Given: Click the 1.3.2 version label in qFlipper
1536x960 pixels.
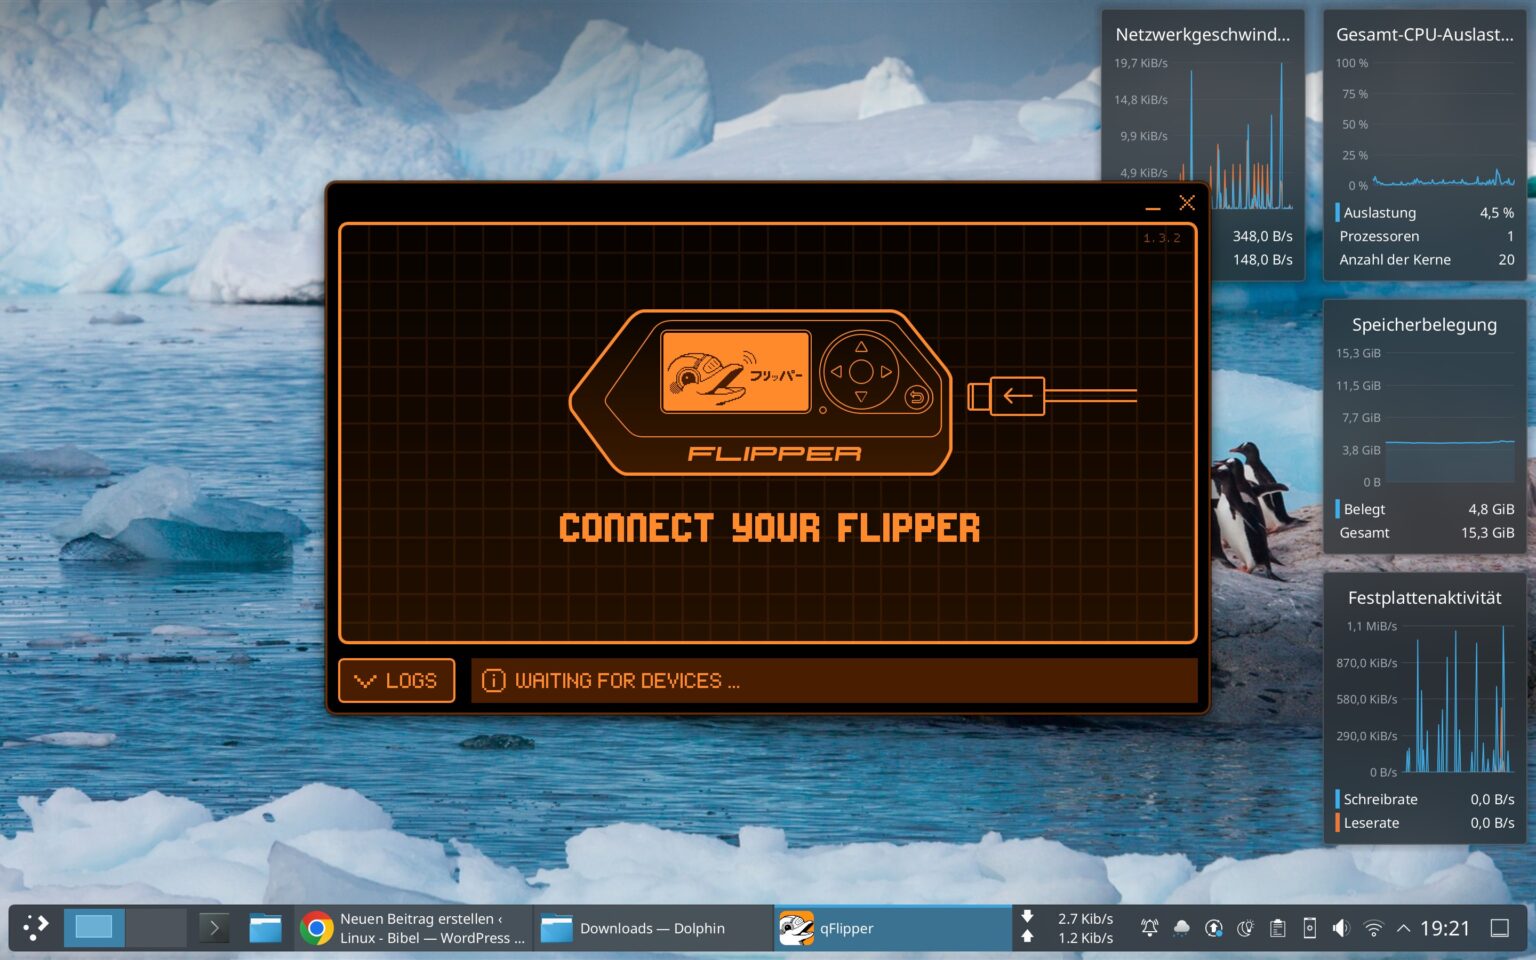Looking at the screenshot, I should (1162, 239).
